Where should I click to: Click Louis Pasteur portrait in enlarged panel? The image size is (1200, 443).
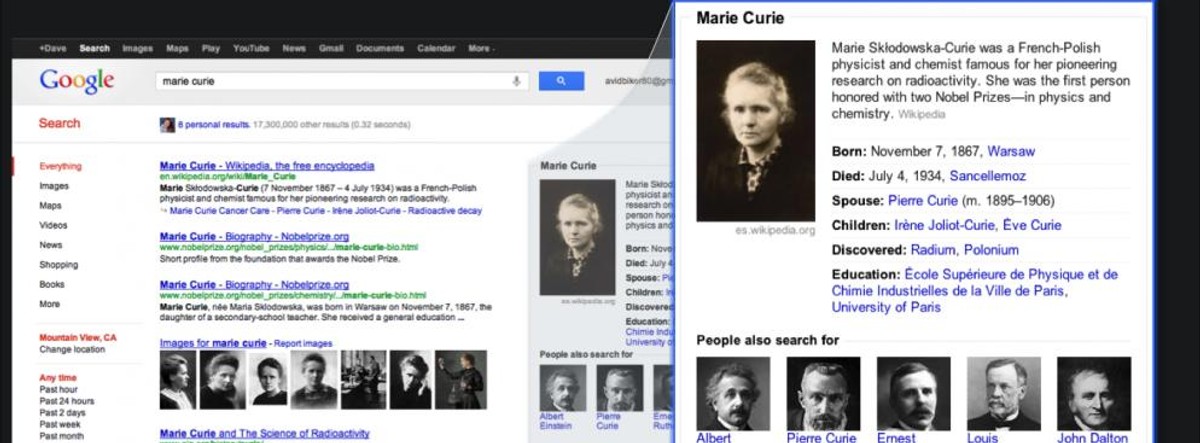(1003, 394)
